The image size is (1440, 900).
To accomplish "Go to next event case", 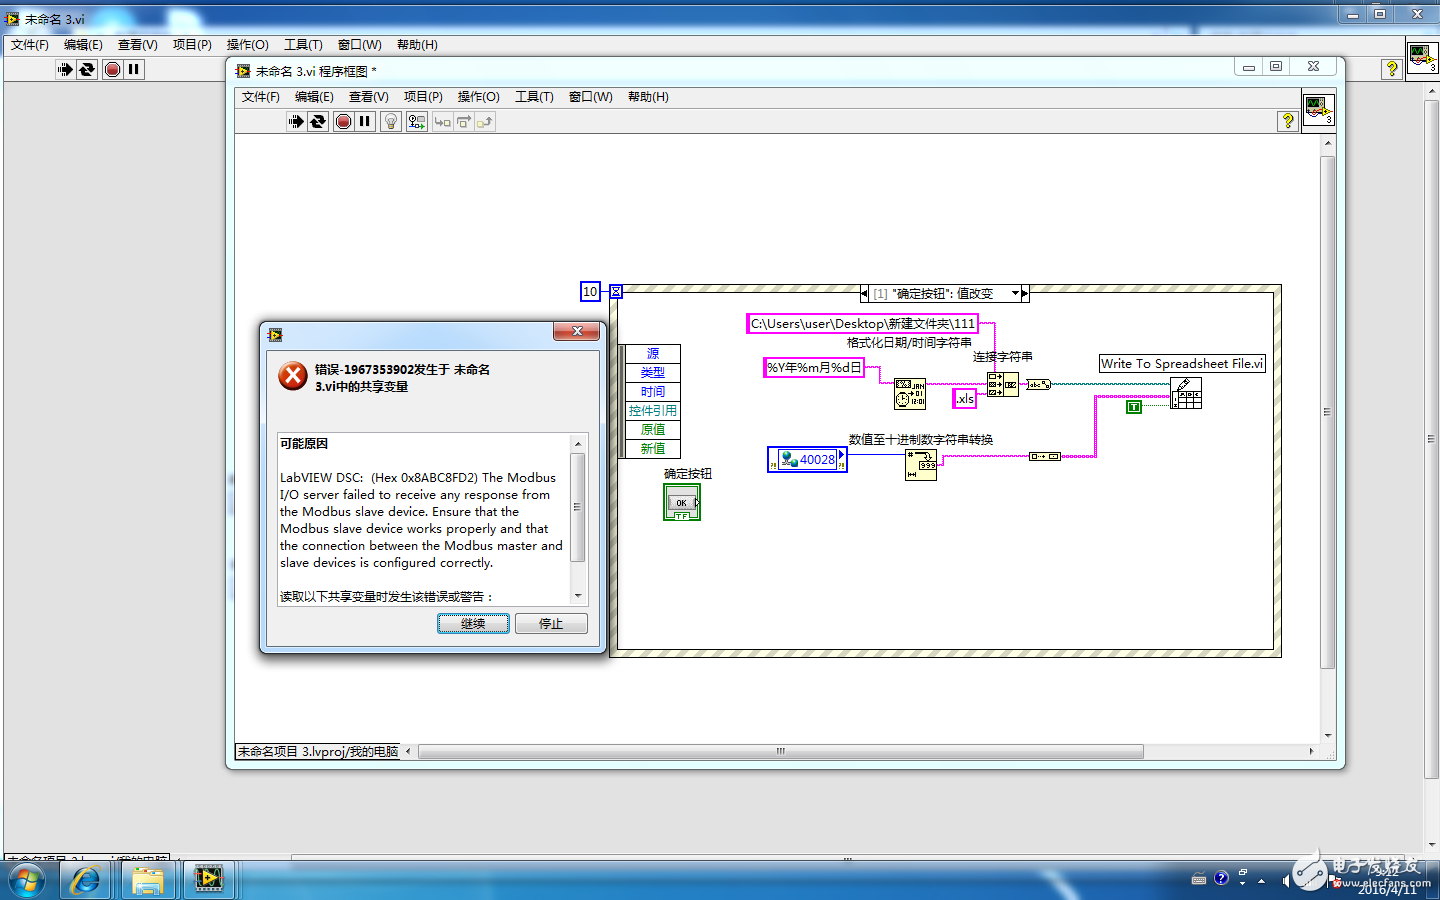I will pyautogui.click(x=1025, y=294).
